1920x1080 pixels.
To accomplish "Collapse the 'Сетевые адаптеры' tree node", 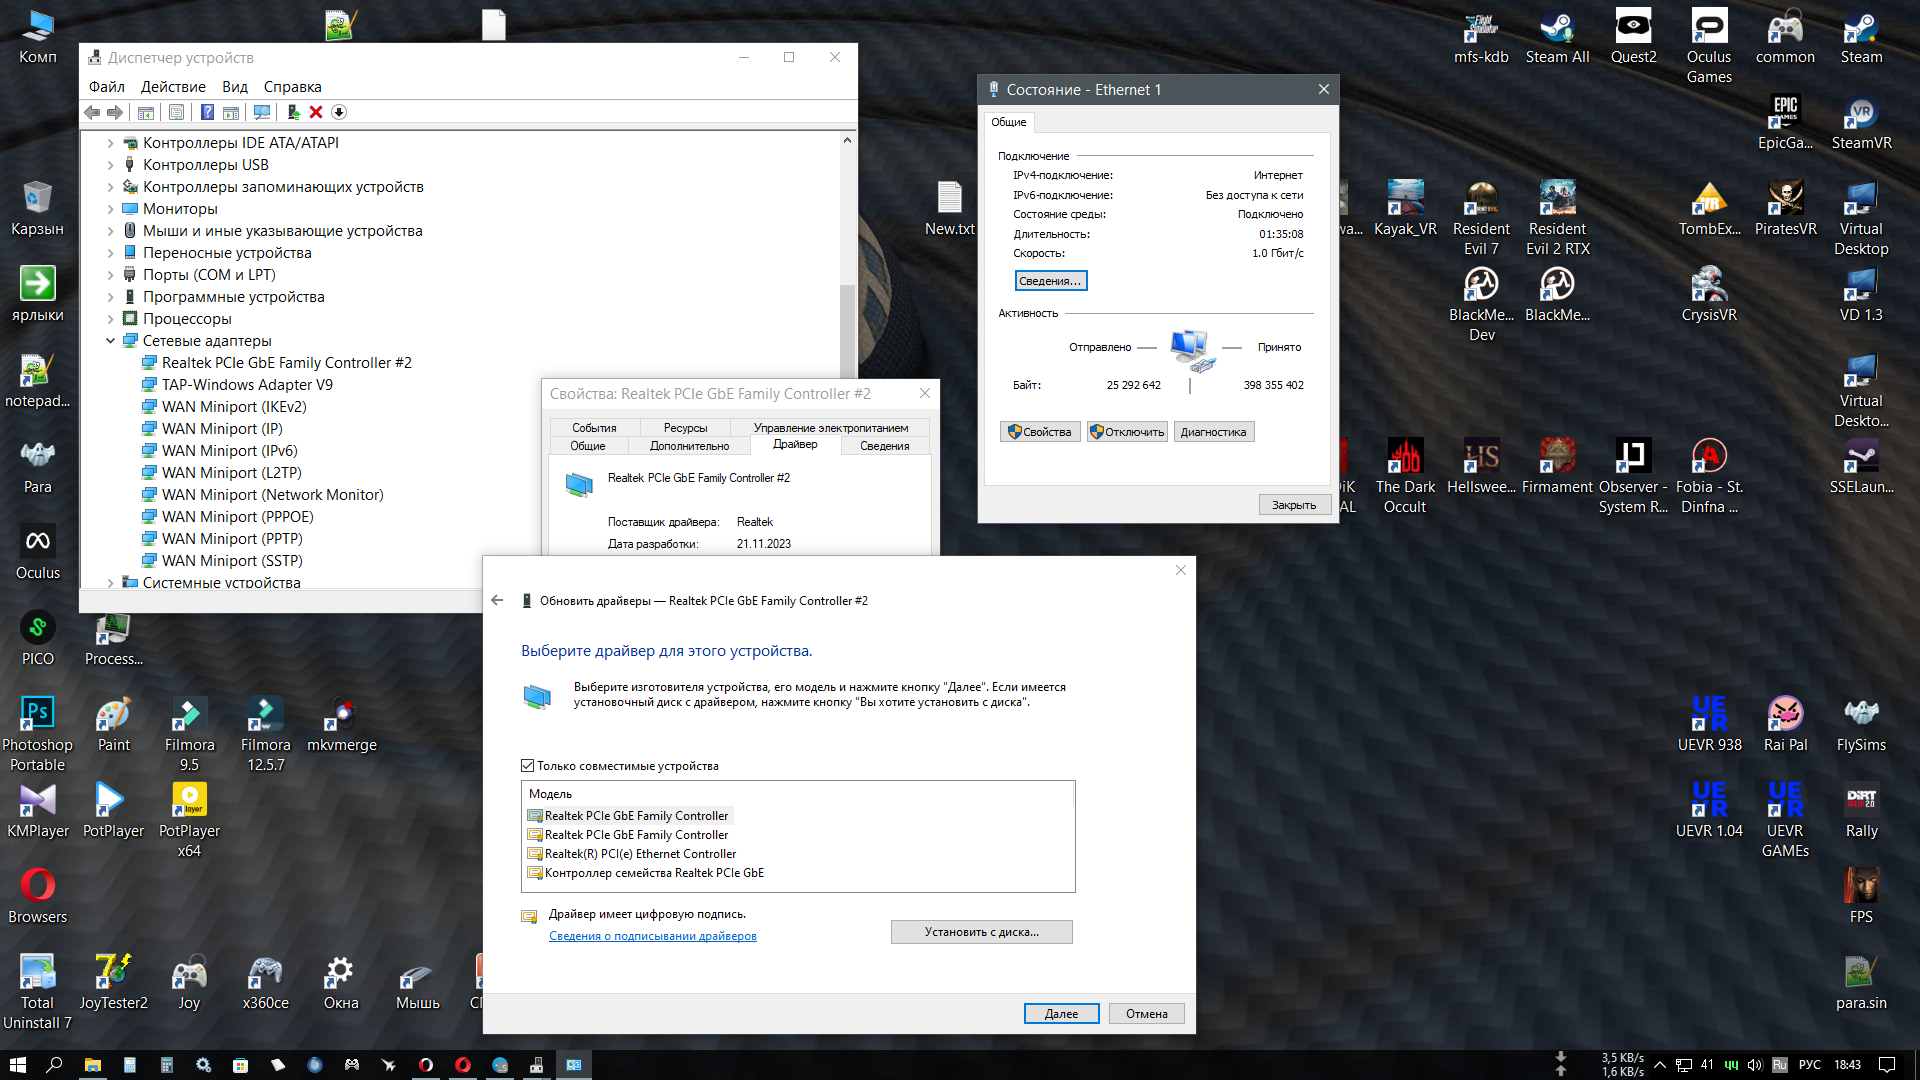I will [111, 341].
